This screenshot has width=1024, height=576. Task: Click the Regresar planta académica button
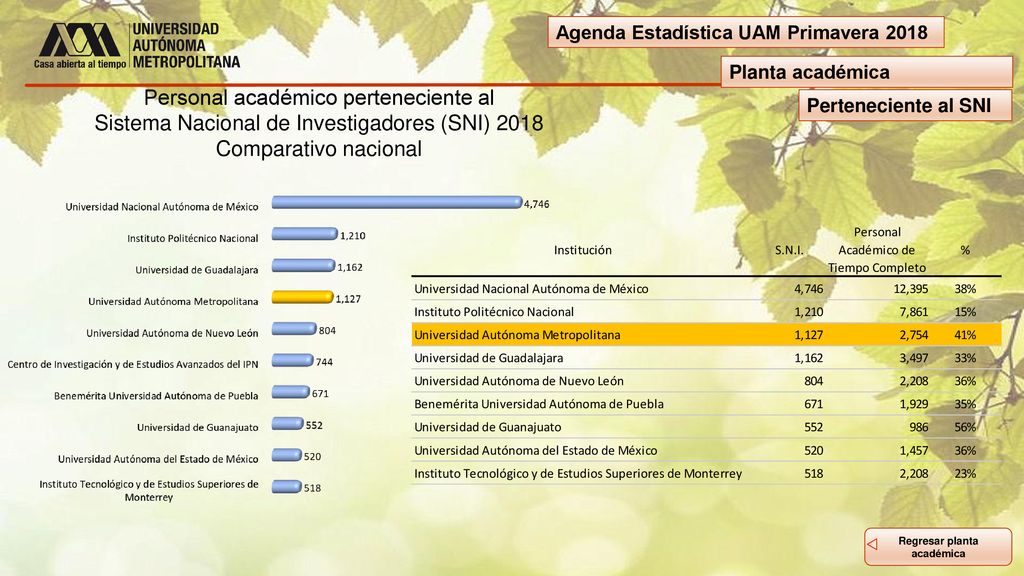[x=938, y=547]
